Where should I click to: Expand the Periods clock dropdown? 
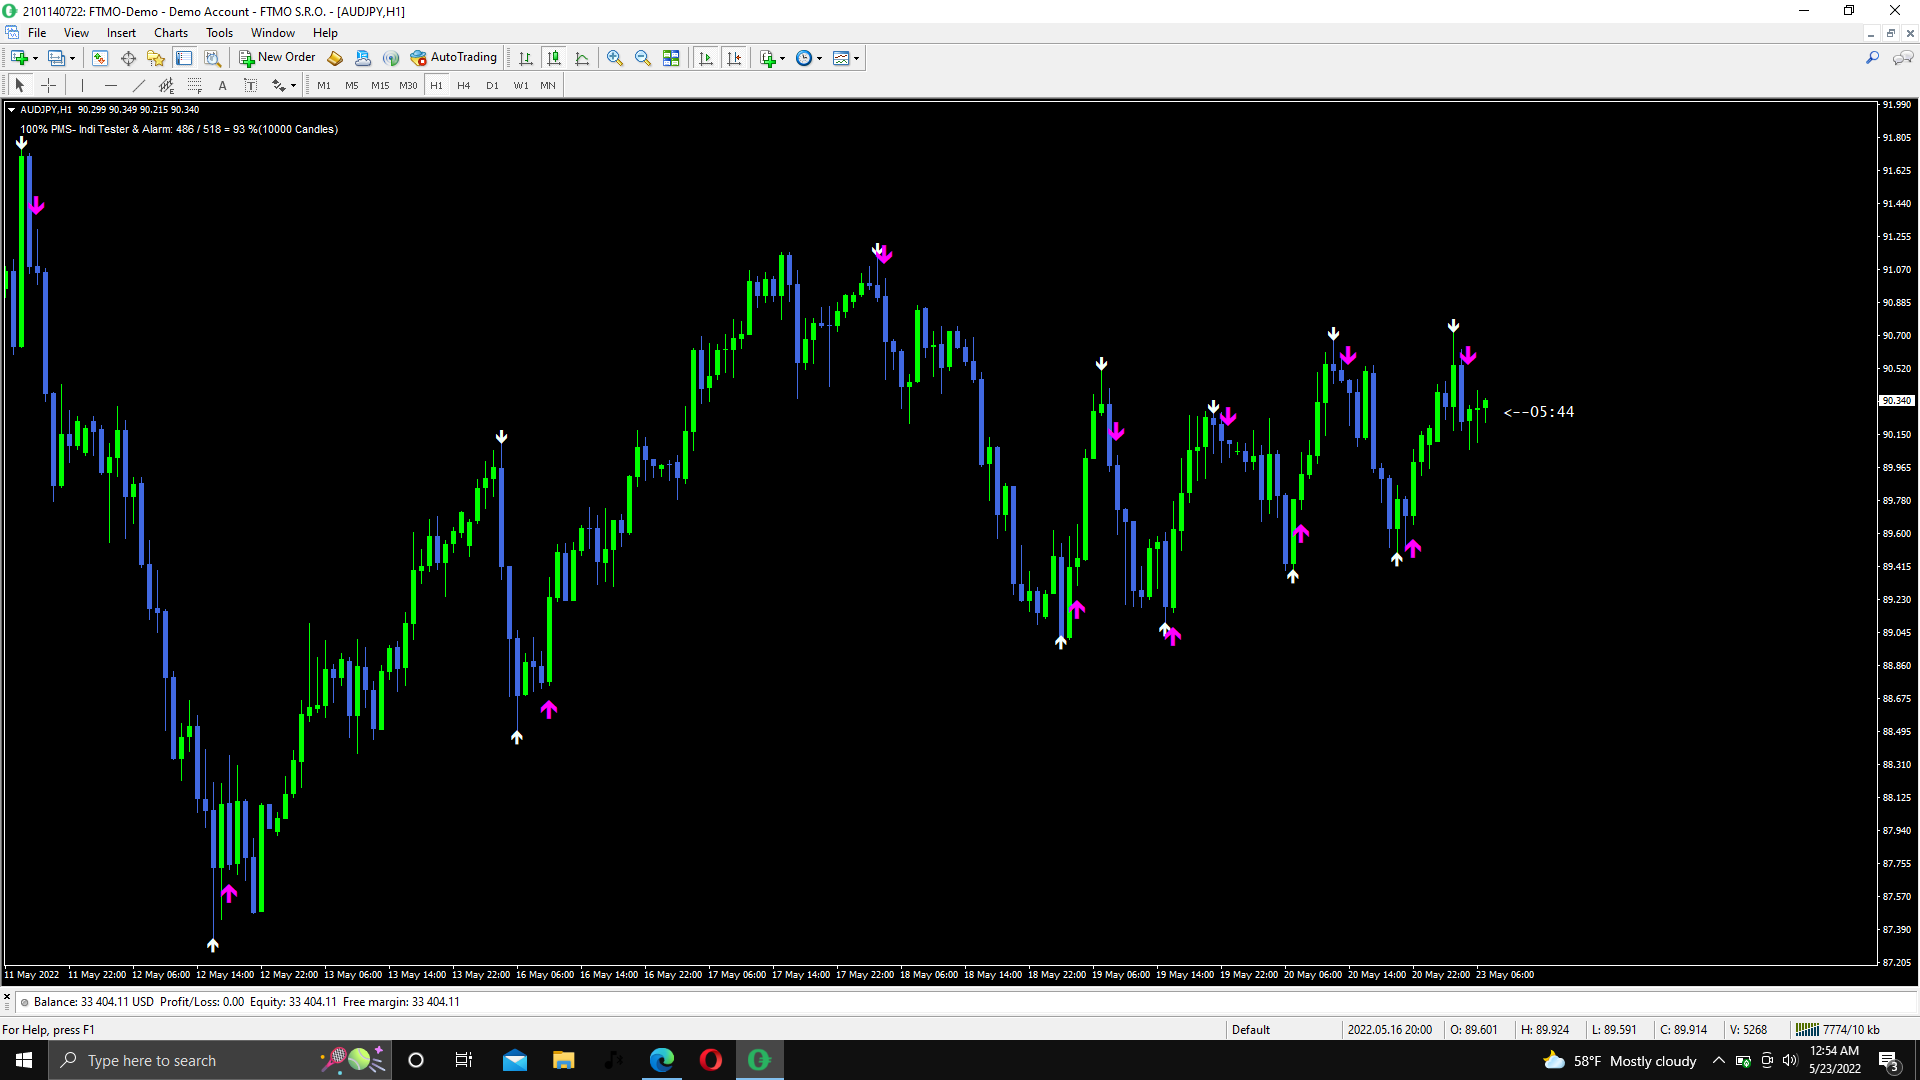coord(820,58)
